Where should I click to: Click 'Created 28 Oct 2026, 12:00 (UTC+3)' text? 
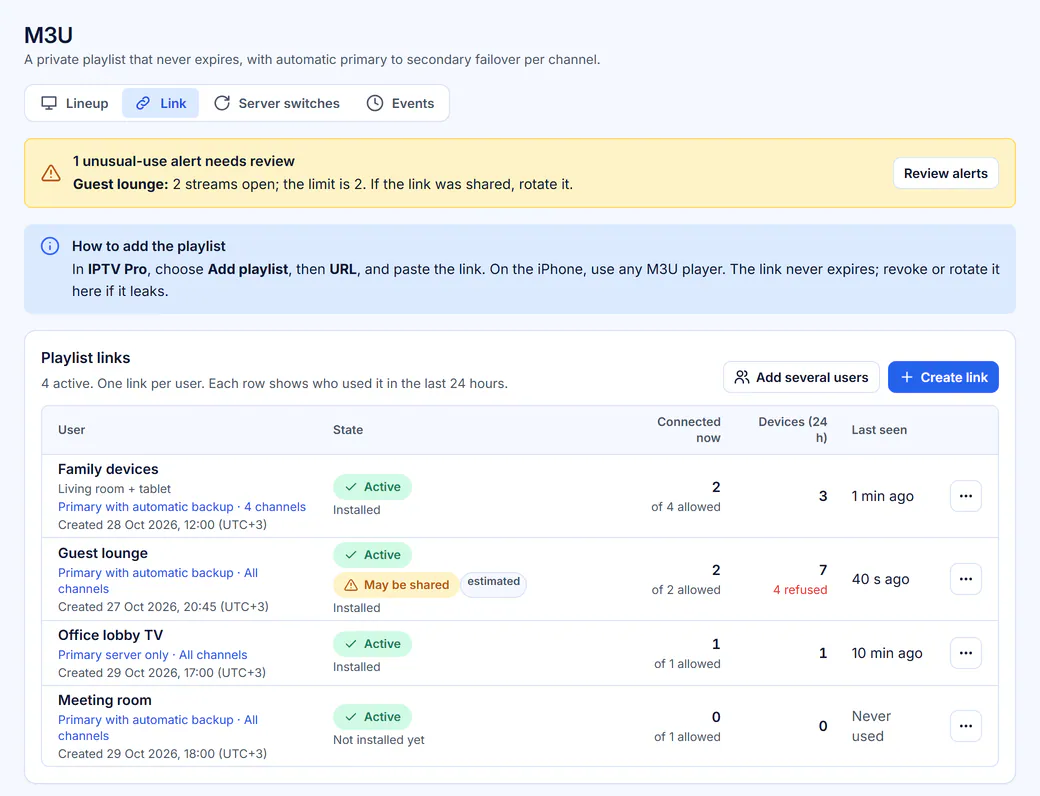click(162, 525)
